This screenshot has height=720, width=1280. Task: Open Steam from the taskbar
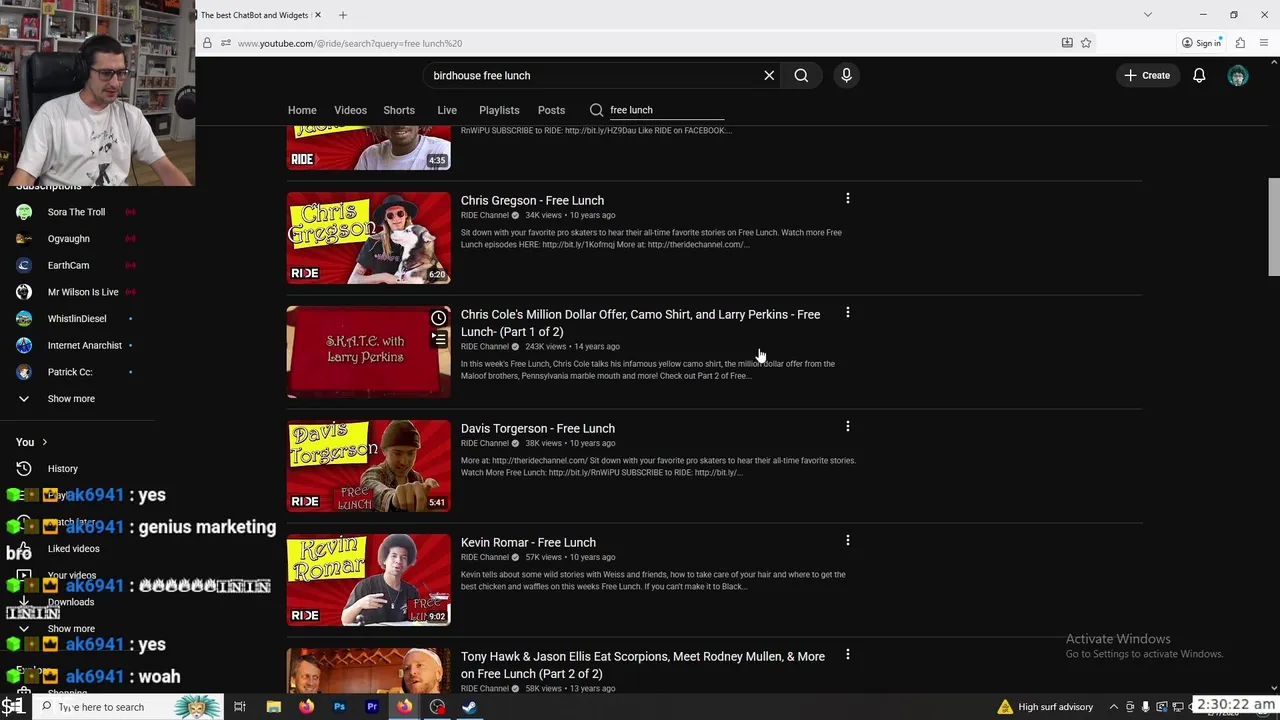(x=469, y=707)
